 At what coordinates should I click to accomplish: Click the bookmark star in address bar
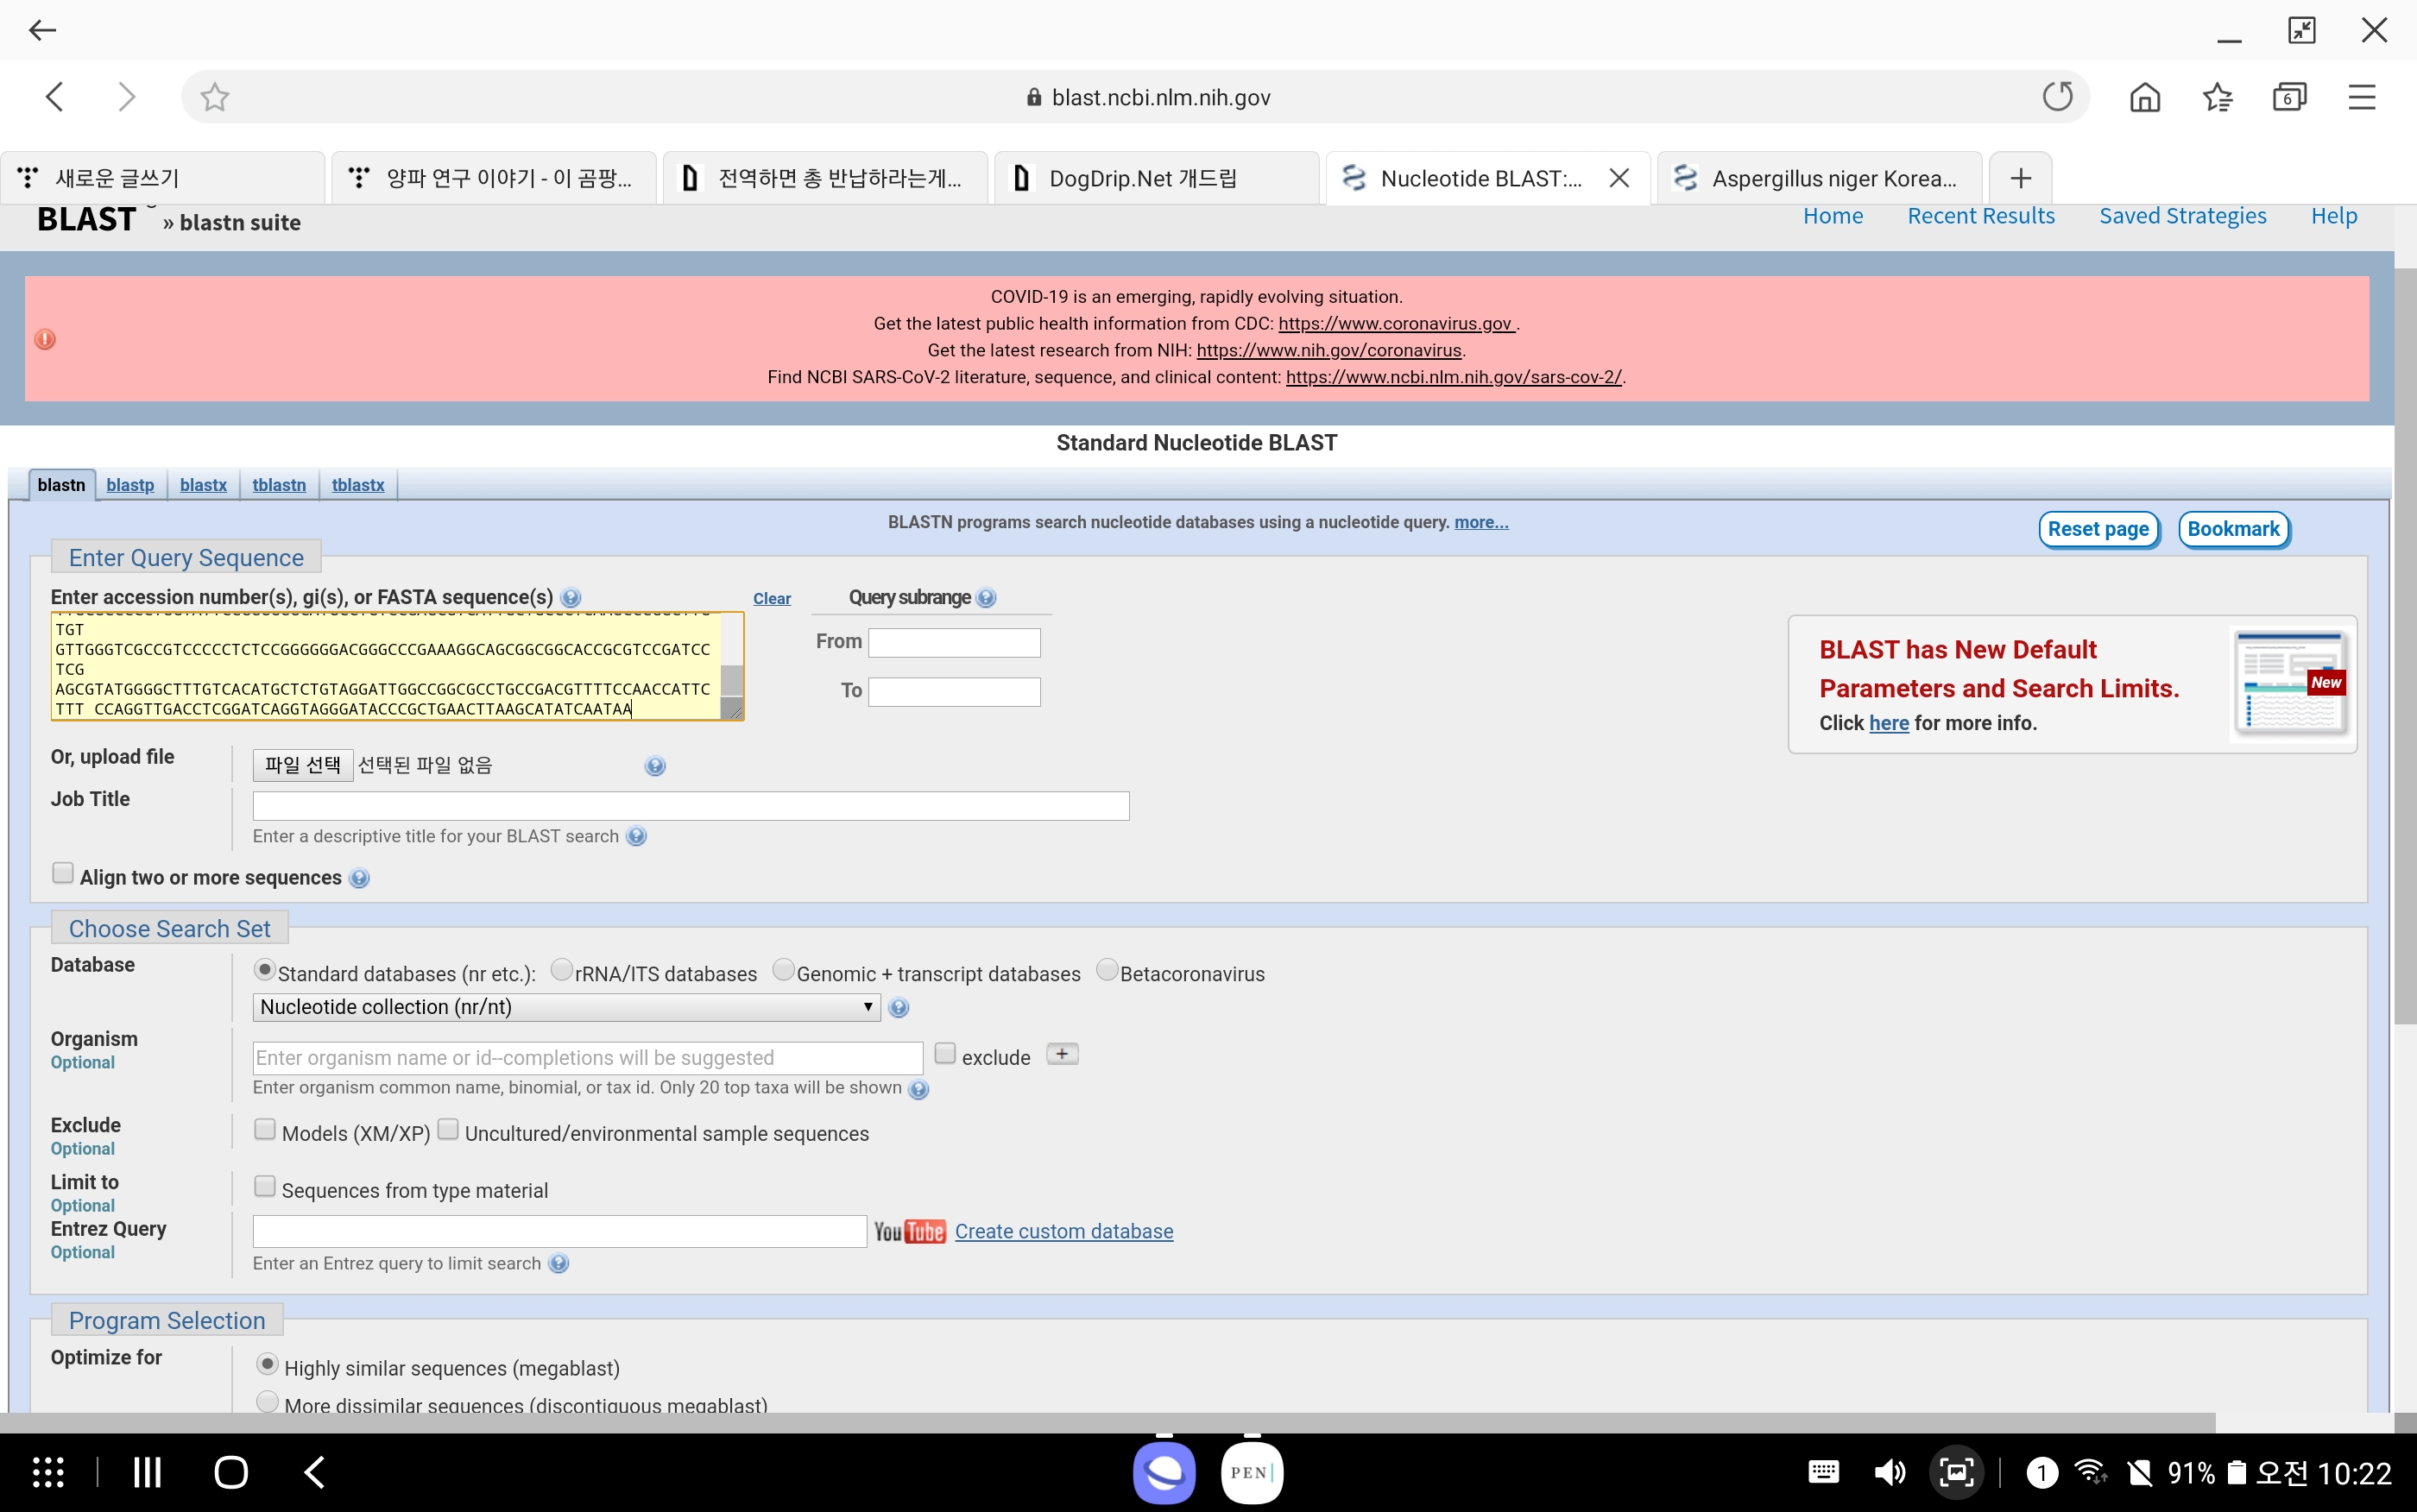[214, 97]
